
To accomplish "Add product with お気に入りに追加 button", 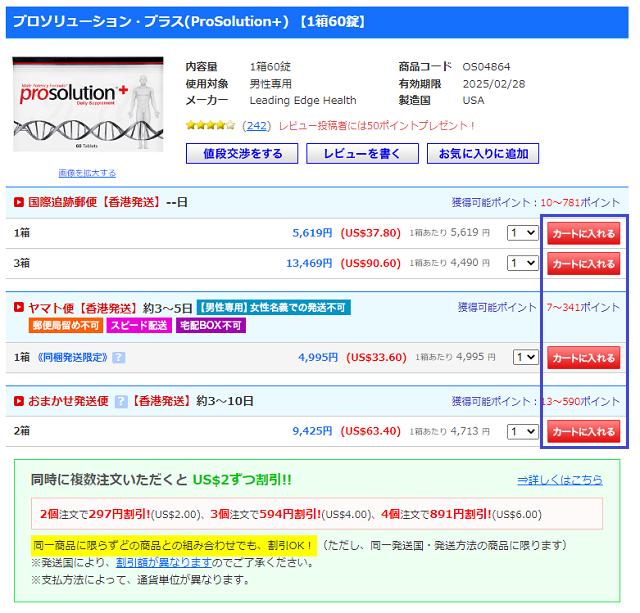I will coord(483,153).
